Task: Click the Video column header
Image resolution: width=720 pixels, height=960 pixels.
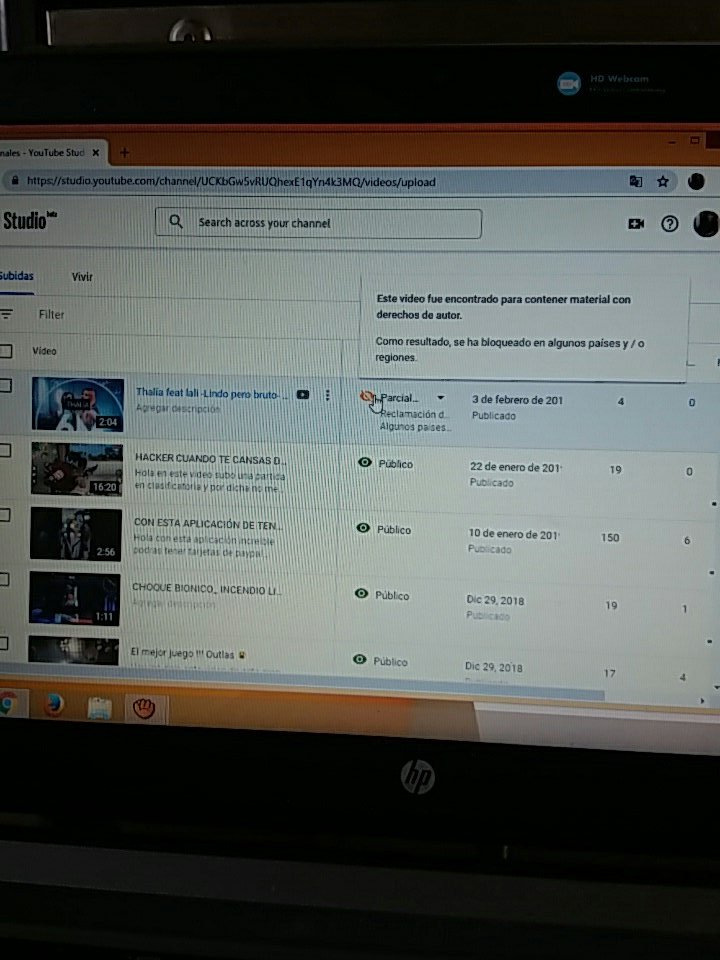Action: [44, 351]
